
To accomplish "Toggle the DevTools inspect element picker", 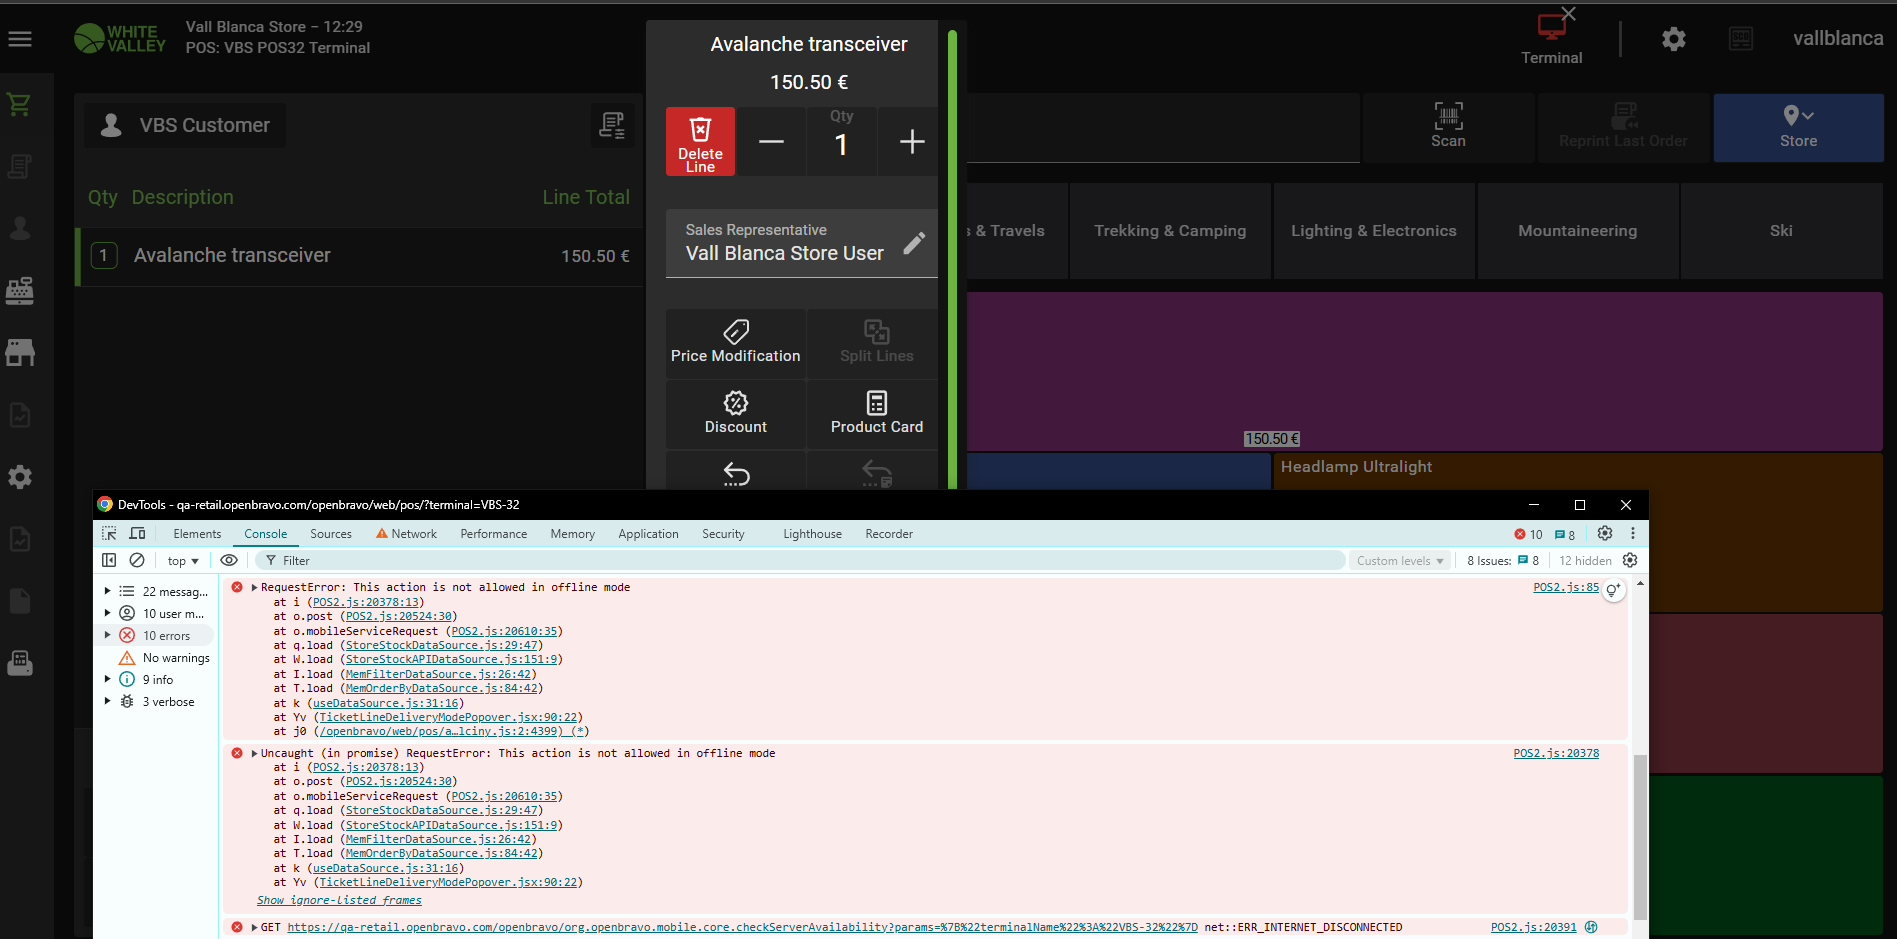I will click(109, 534).
